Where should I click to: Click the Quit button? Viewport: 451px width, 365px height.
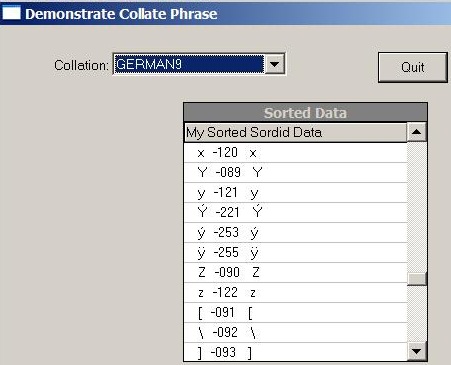413,67
